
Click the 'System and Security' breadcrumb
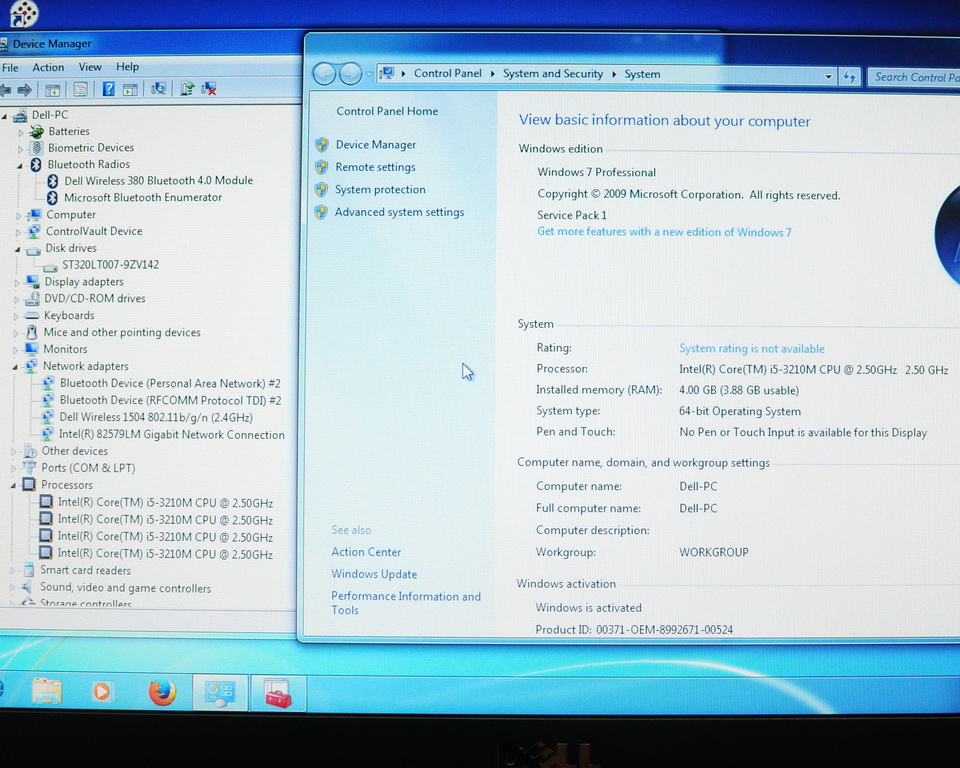coord(553,73)
